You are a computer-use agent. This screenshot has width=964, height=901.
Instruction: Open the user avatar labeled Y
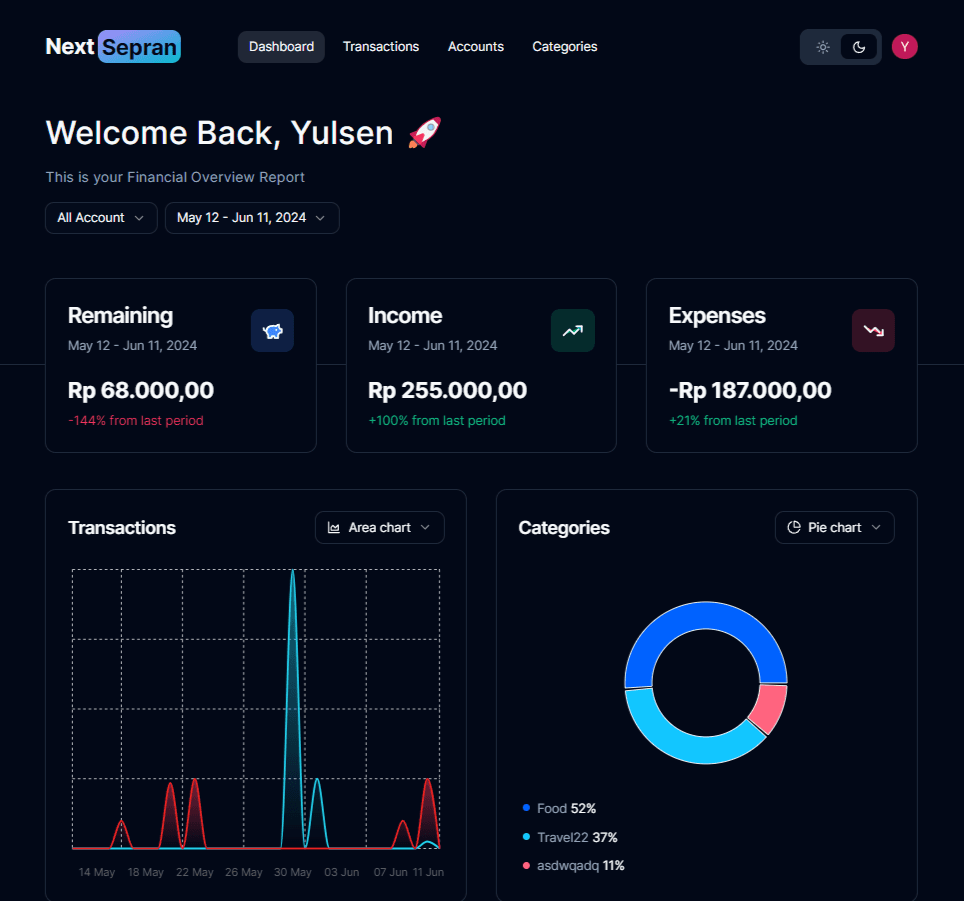coord(904,47)
